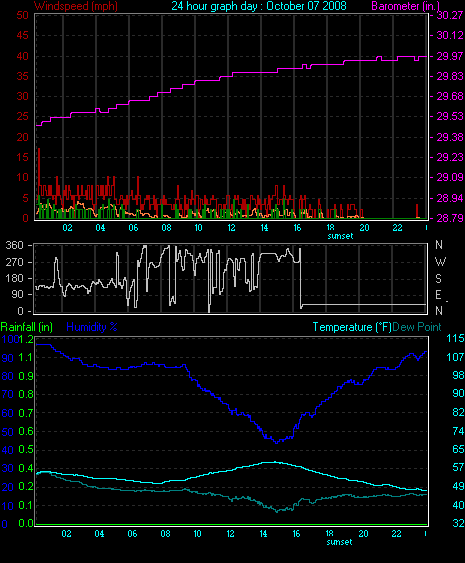Select barometer value 28.94

click(x=450, y=198)
